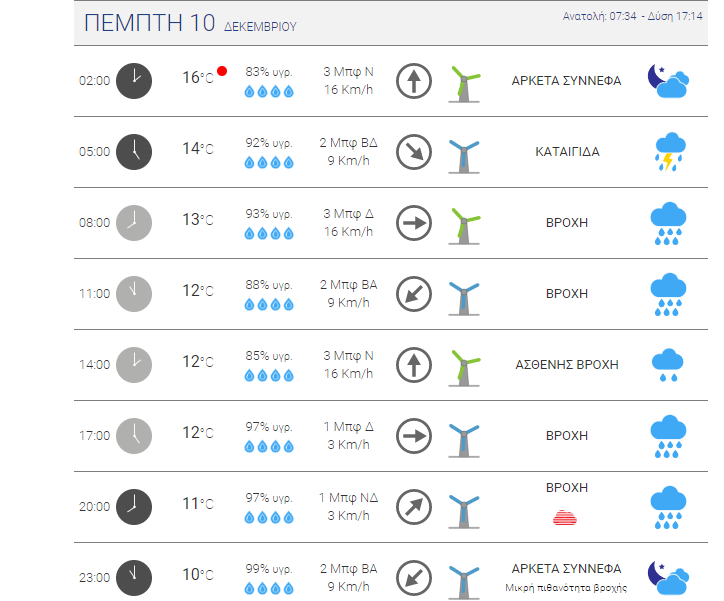Viewport: 724px width, 601px height.
Task: Click the humidity droplets at 17:00
Action: pyautogui.click(x=269, y=446)
